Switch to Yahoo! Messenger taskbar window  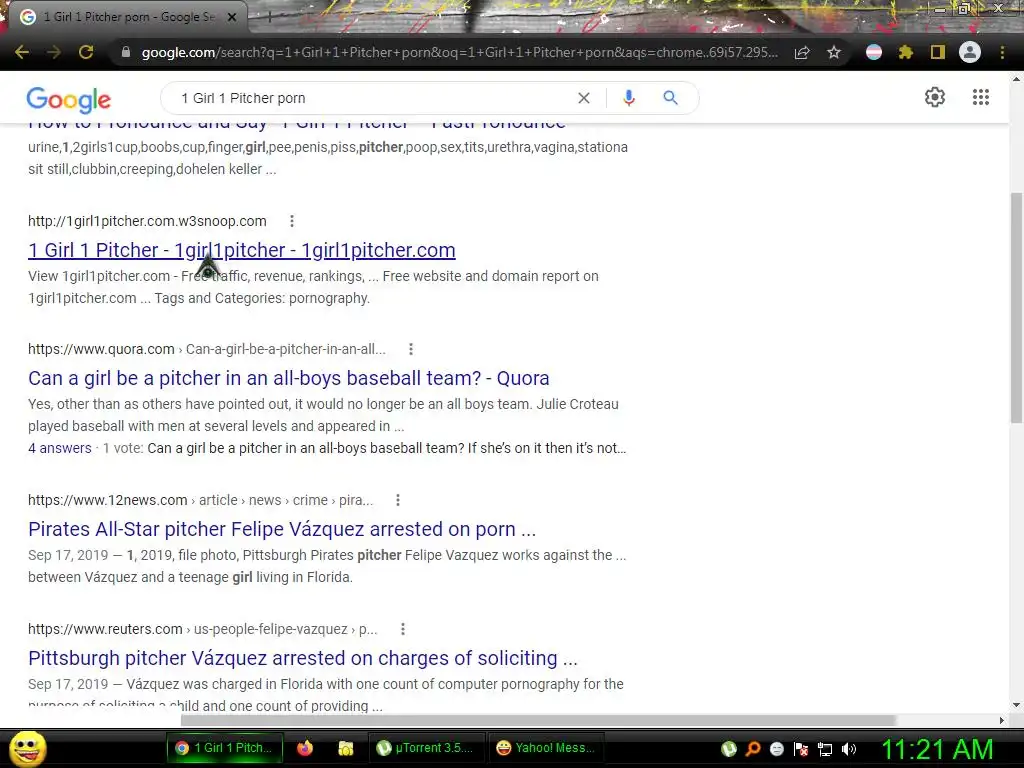coord(547,748)
